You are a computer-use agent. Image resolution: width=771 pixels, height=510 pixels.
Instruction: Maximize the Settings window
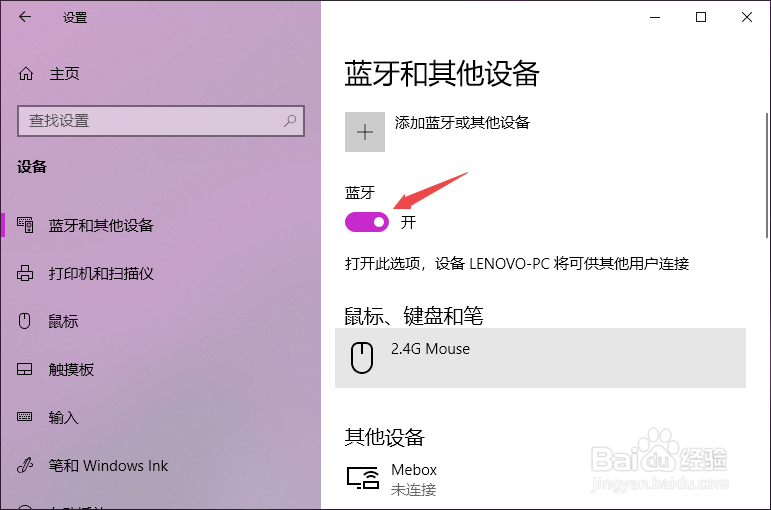click(x=701, y=17)
